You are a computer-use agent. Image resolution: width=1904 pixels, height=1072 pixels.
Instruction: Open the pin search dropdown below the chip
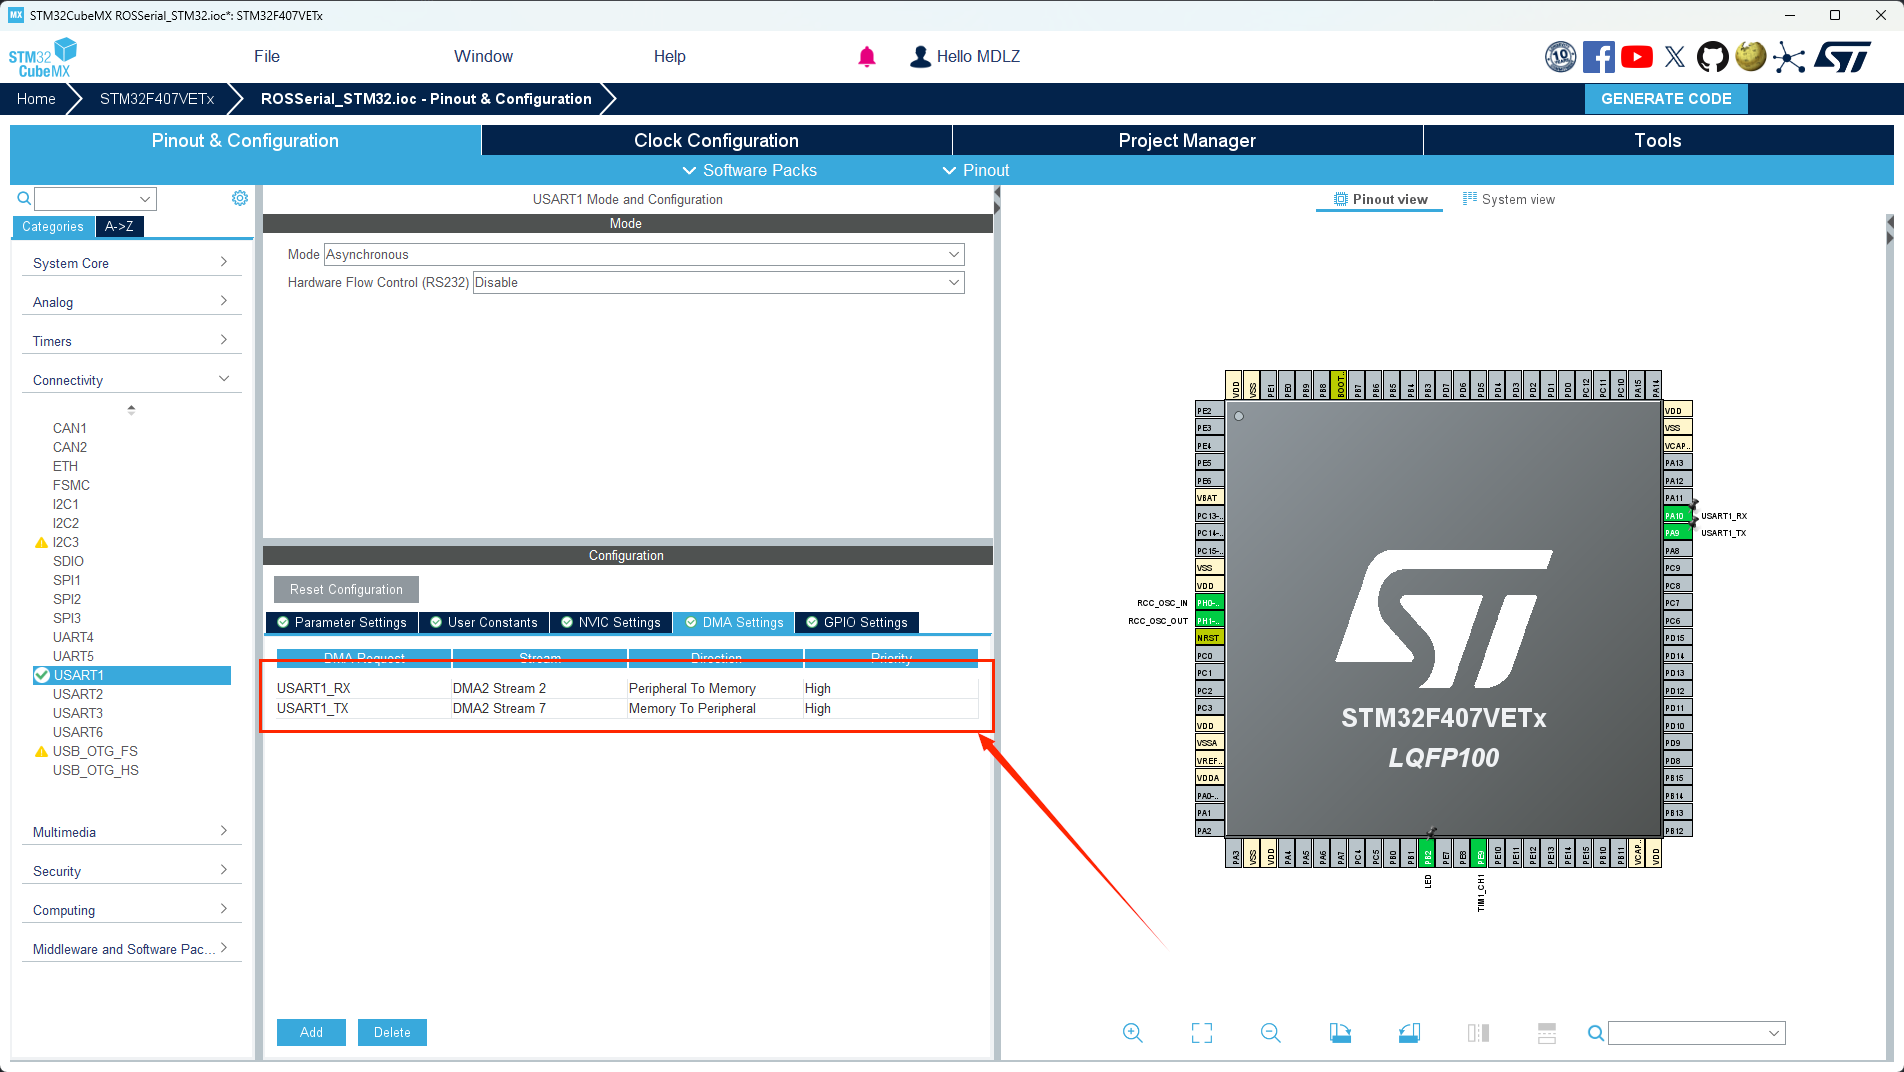tap(1697, 1033)
